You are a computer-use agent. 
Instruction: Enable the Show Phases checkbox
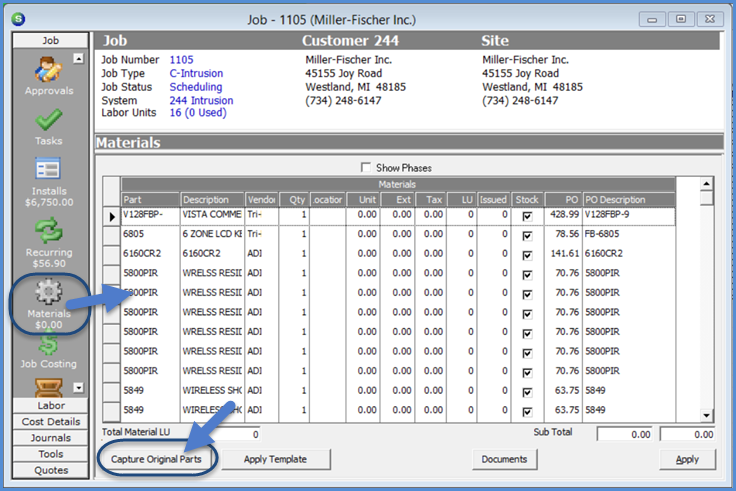[x=366, y=167]
